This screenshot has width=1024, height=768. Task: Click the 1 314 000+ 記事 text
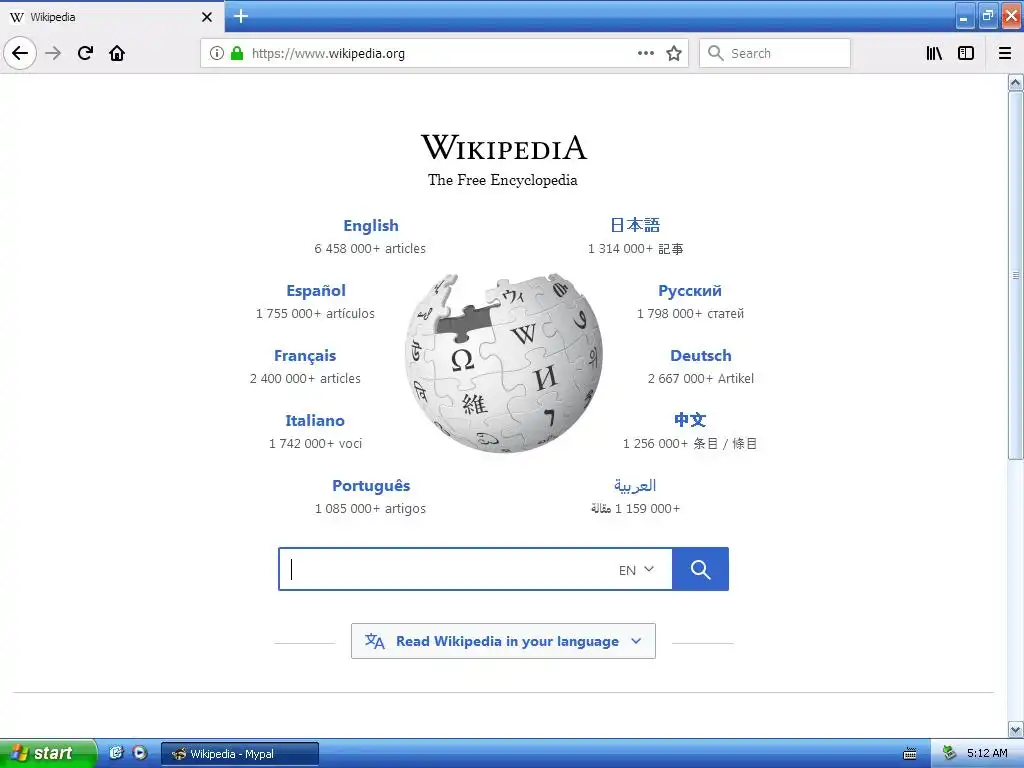point(635,249)
